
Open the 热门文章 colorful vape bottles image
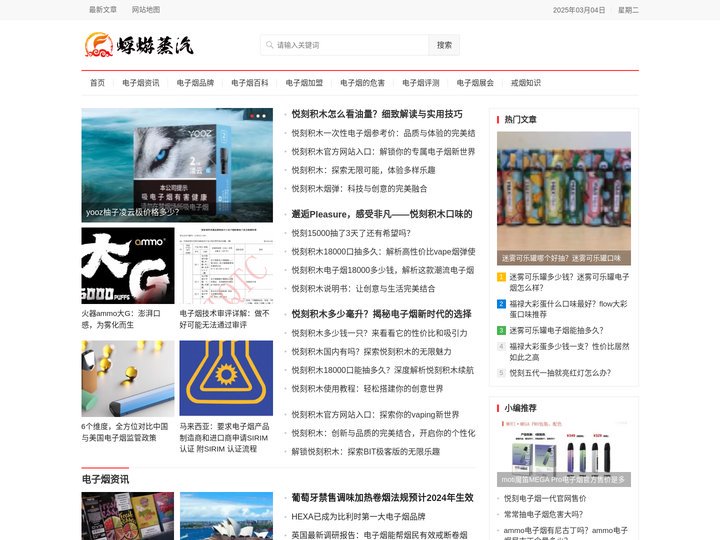564,198
